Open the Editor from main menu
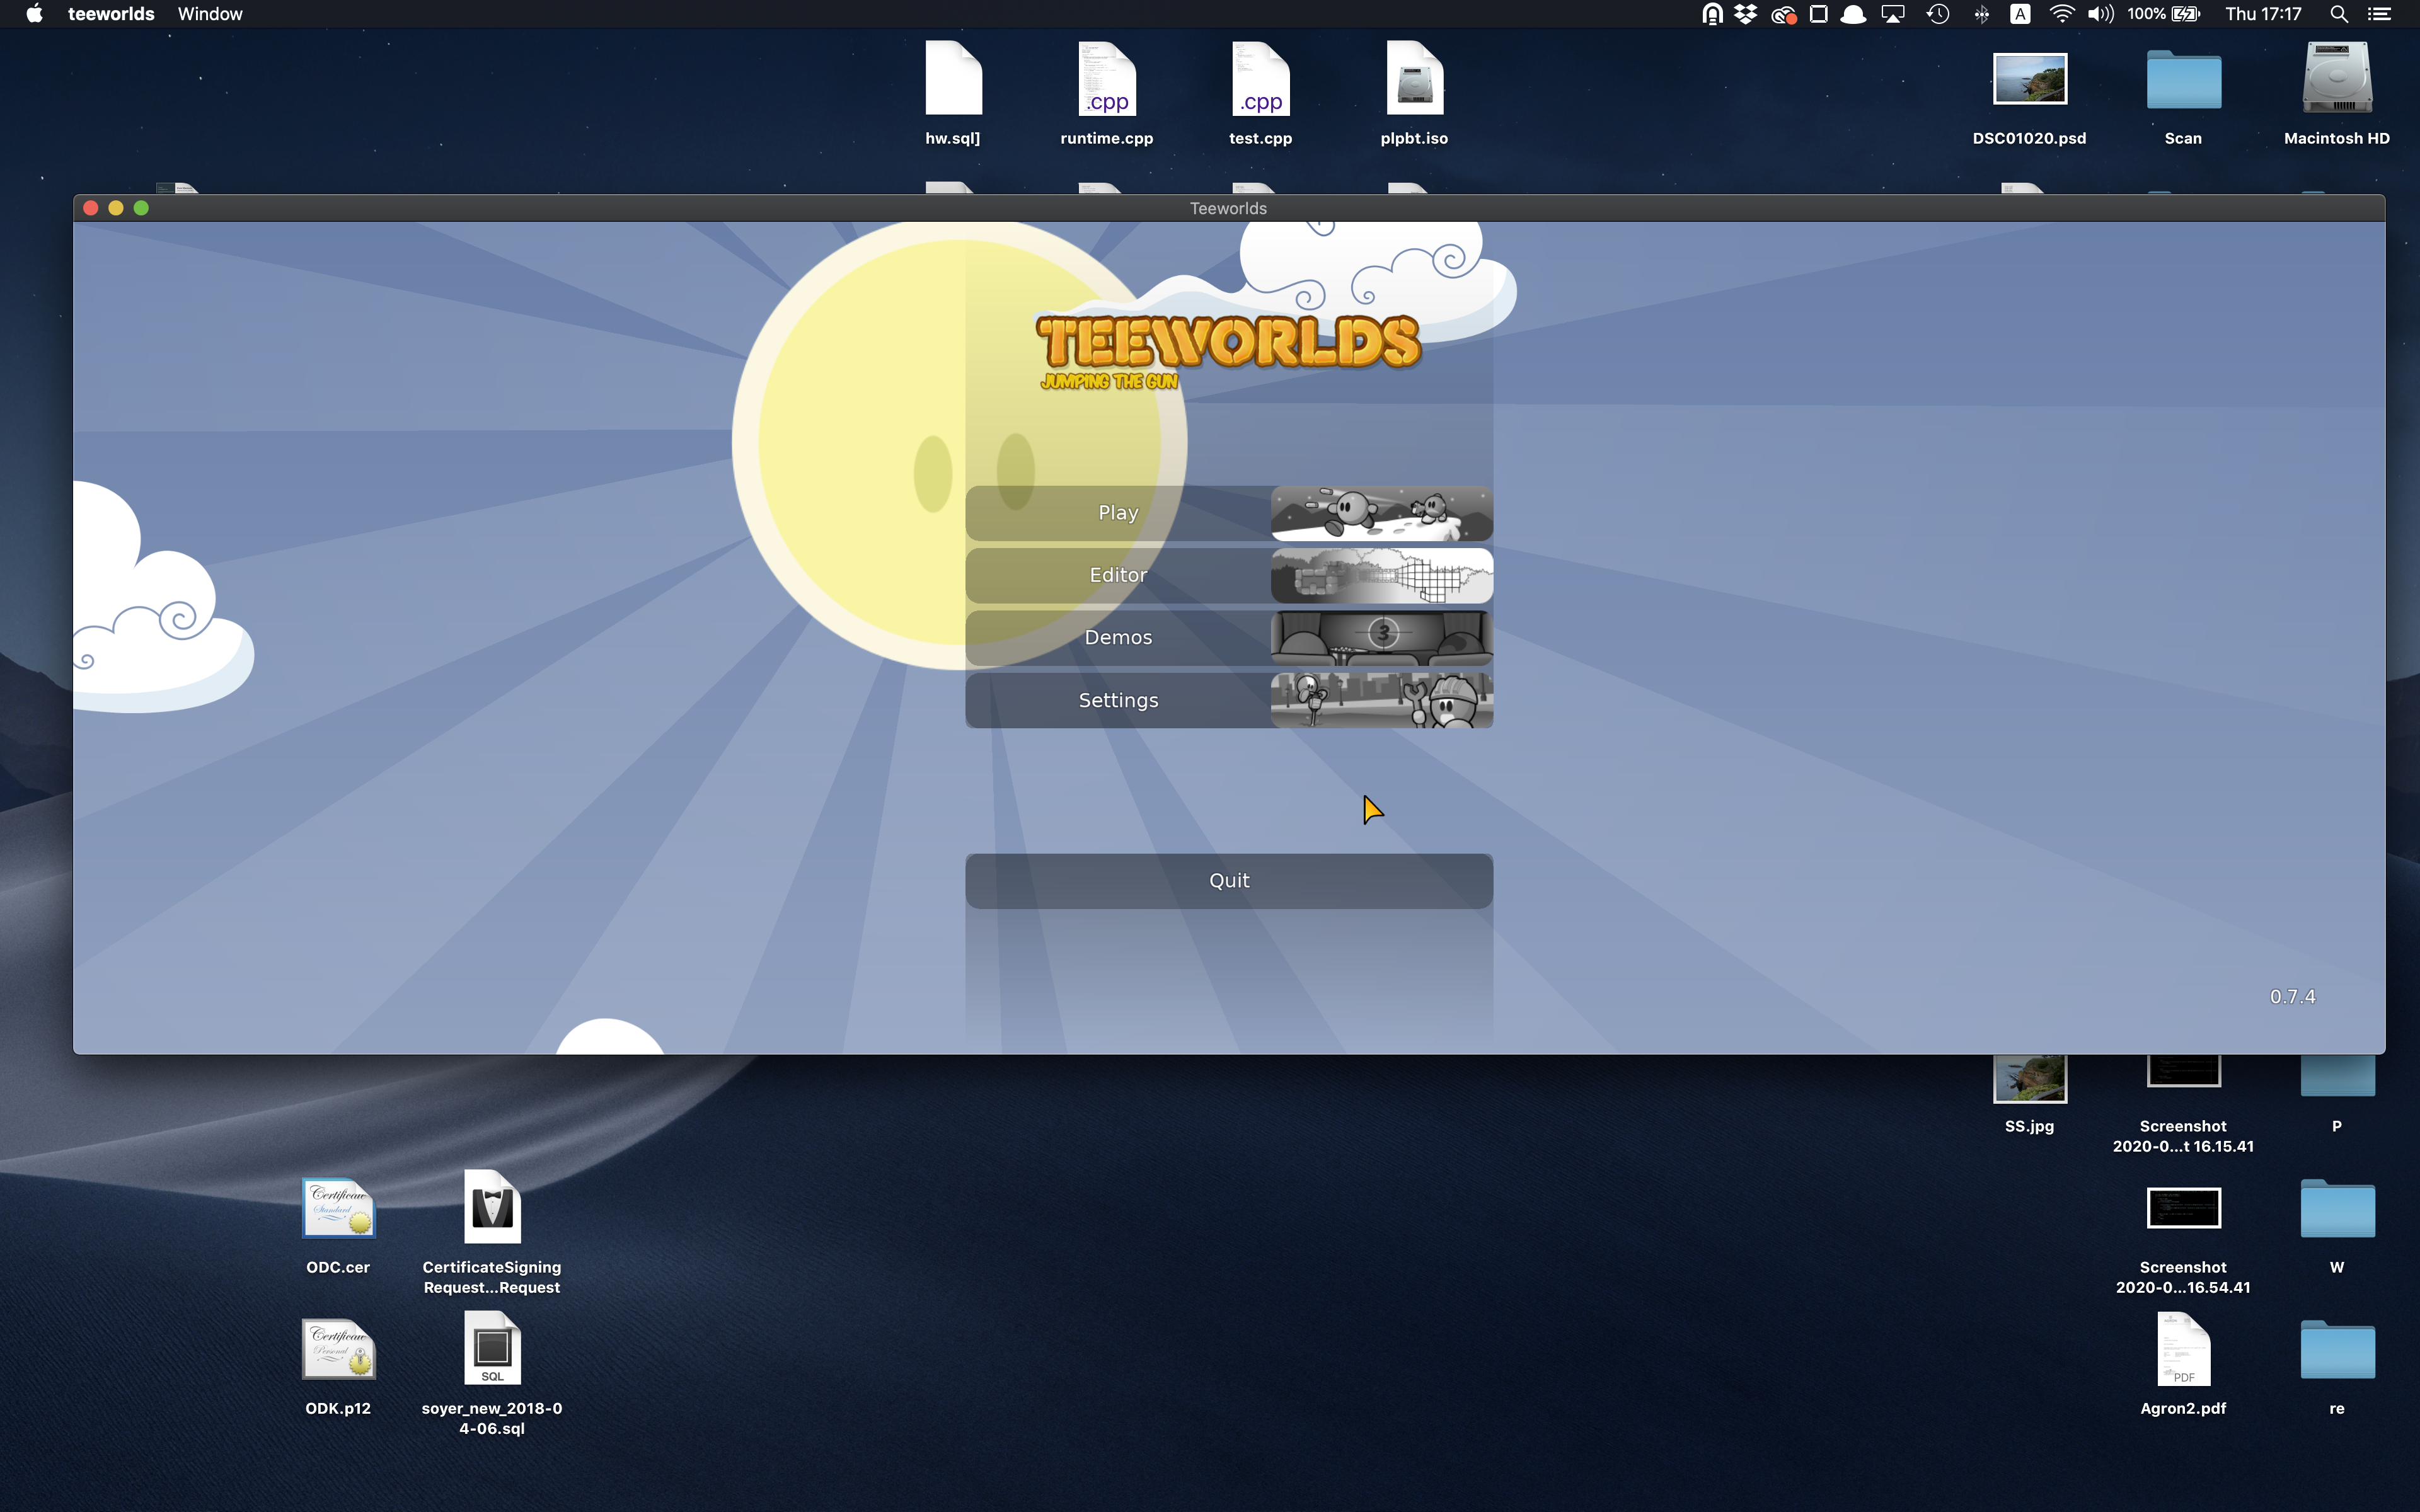The image size is (2420, 1512). [x=1229, y=575]
